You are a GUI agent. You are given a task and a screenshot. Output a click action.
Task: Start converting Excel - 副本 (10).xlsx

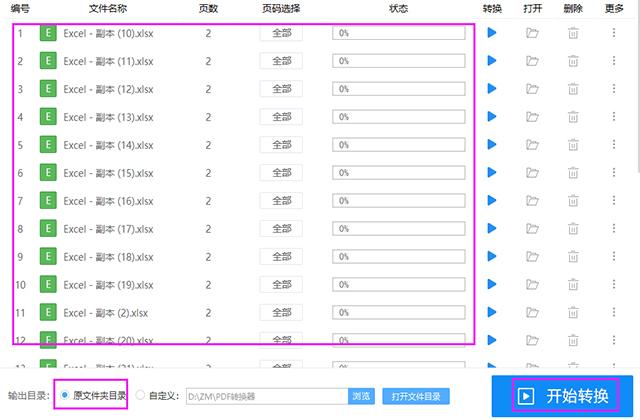click(x=491, y=33)
